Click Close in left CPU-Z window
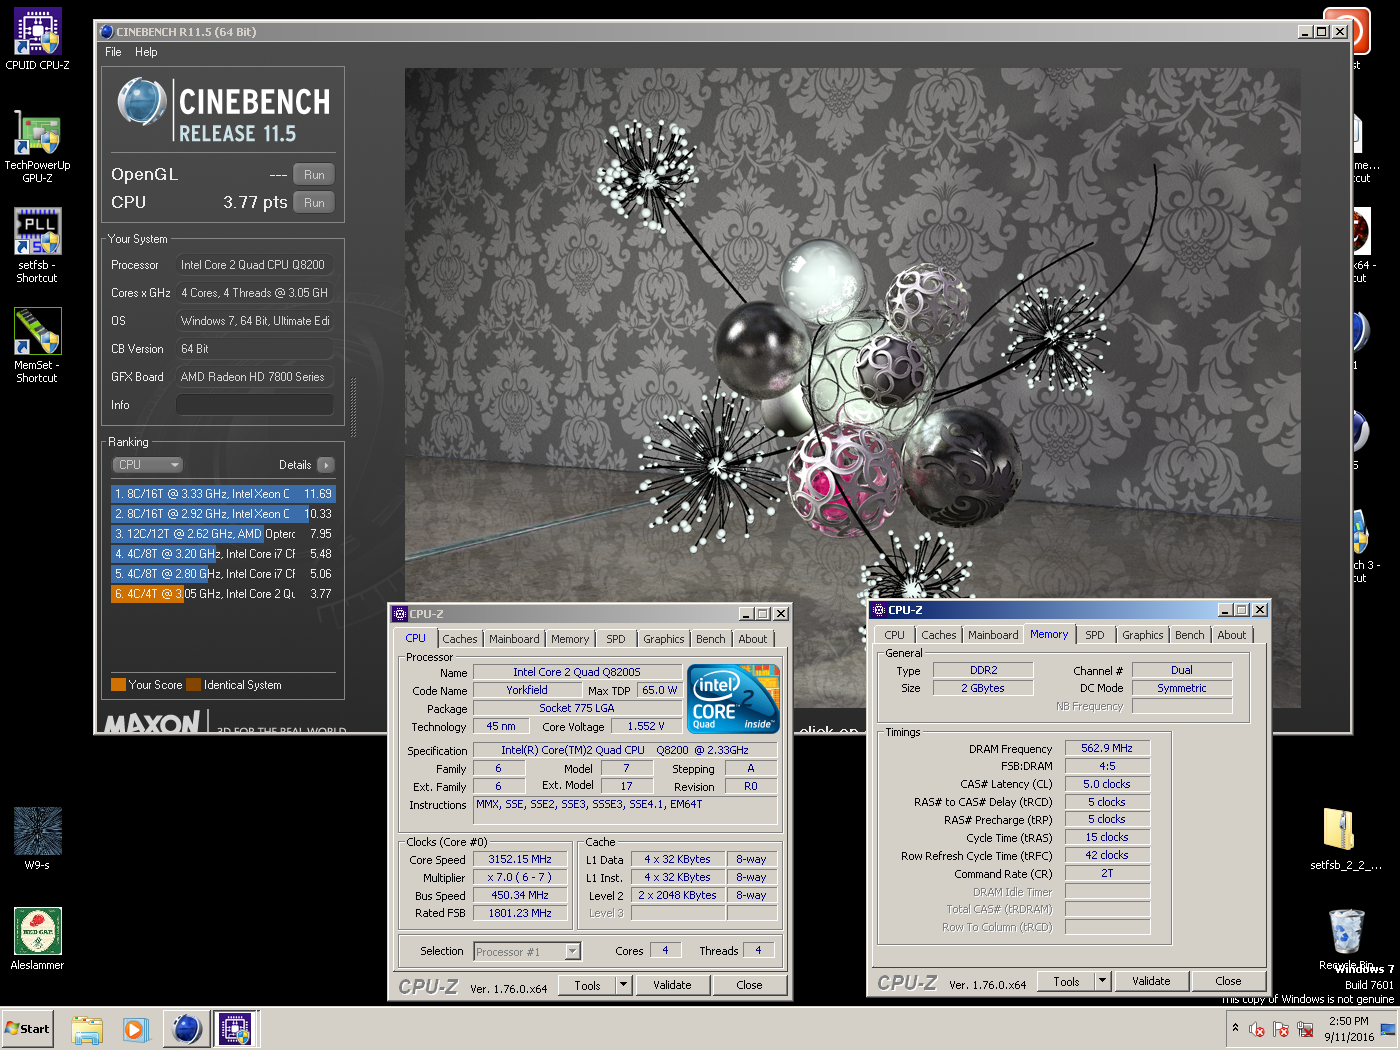The image size is (1400, 1050). click(x=749, y=986)
